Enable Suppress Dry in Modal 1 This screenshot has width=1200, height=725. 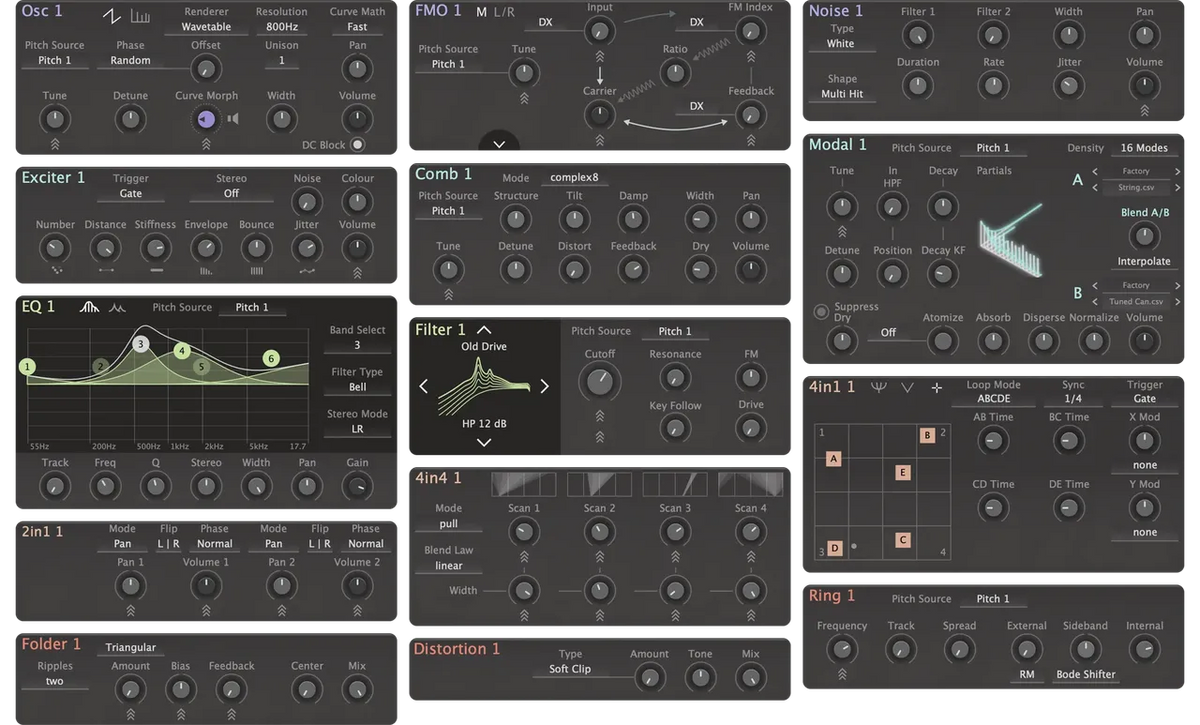pos(821,312)
